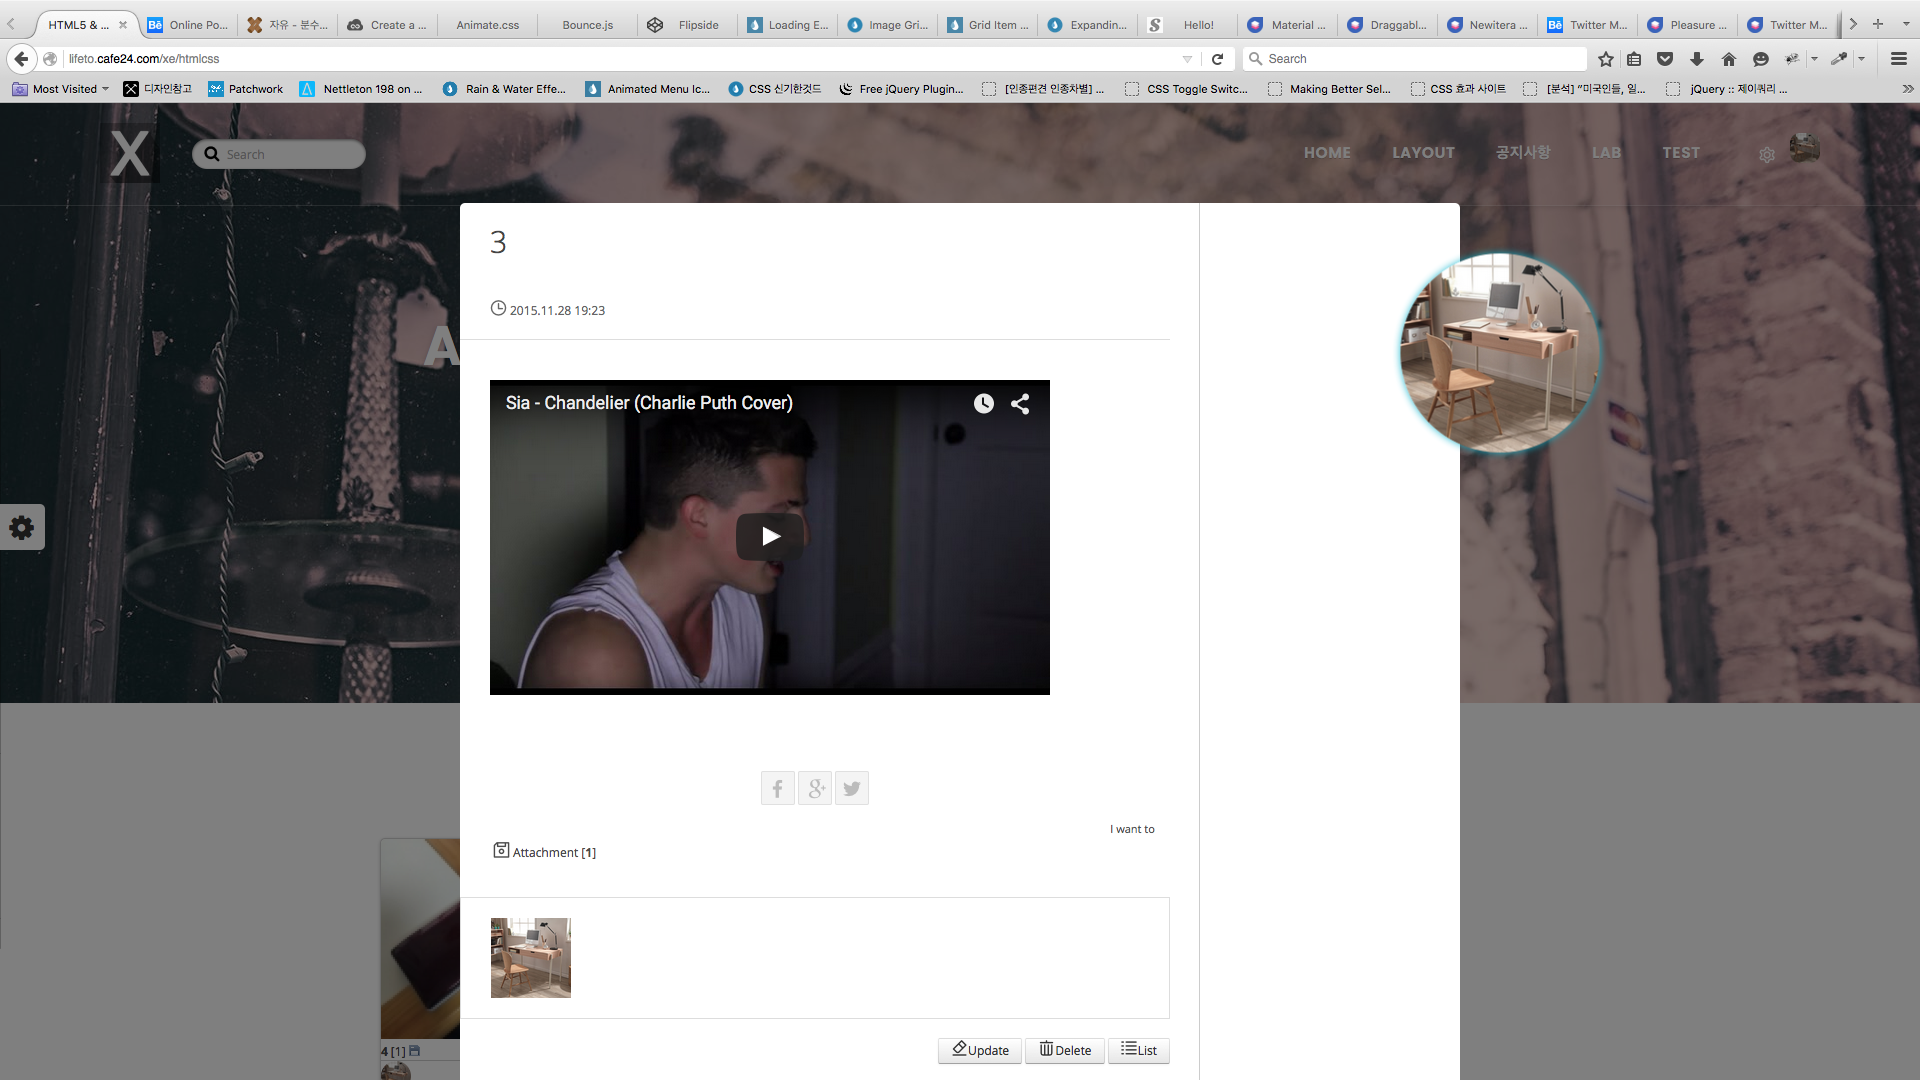Switch to the Online Po... tab
The width and height of the screenshot is (1920, 1080).
(188, 25)
